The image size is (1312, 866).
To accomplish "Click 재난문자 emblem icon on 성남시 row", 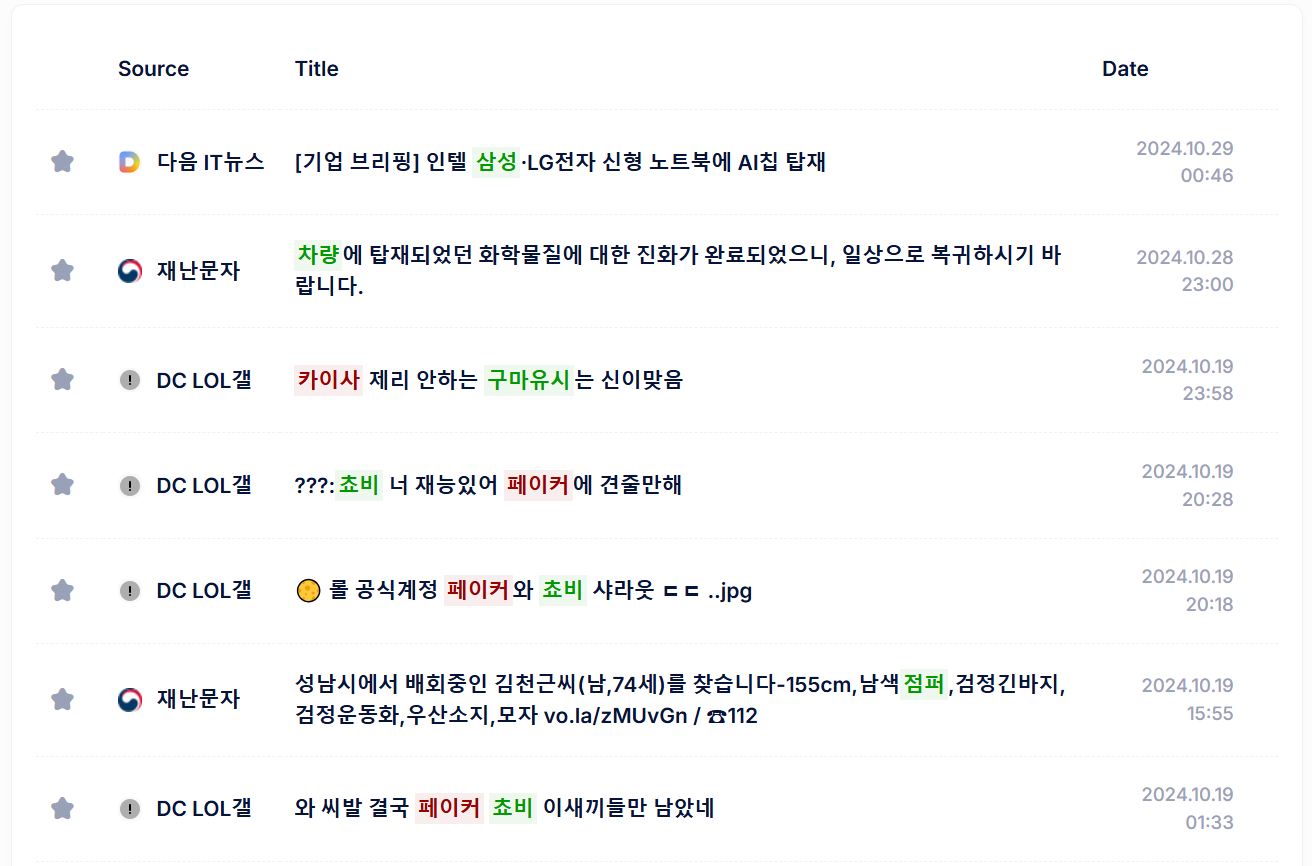I will tap(129, 699).
